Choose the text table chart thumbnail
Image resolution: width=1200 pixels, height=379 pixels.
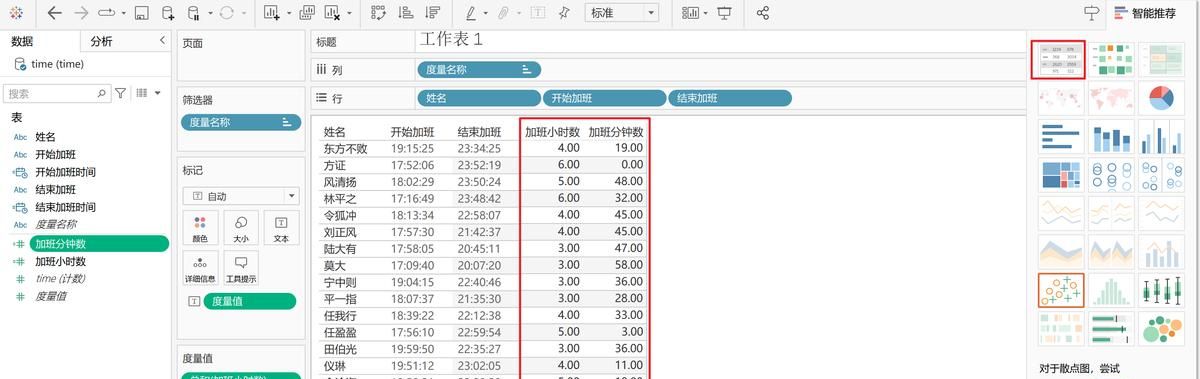1061,61
